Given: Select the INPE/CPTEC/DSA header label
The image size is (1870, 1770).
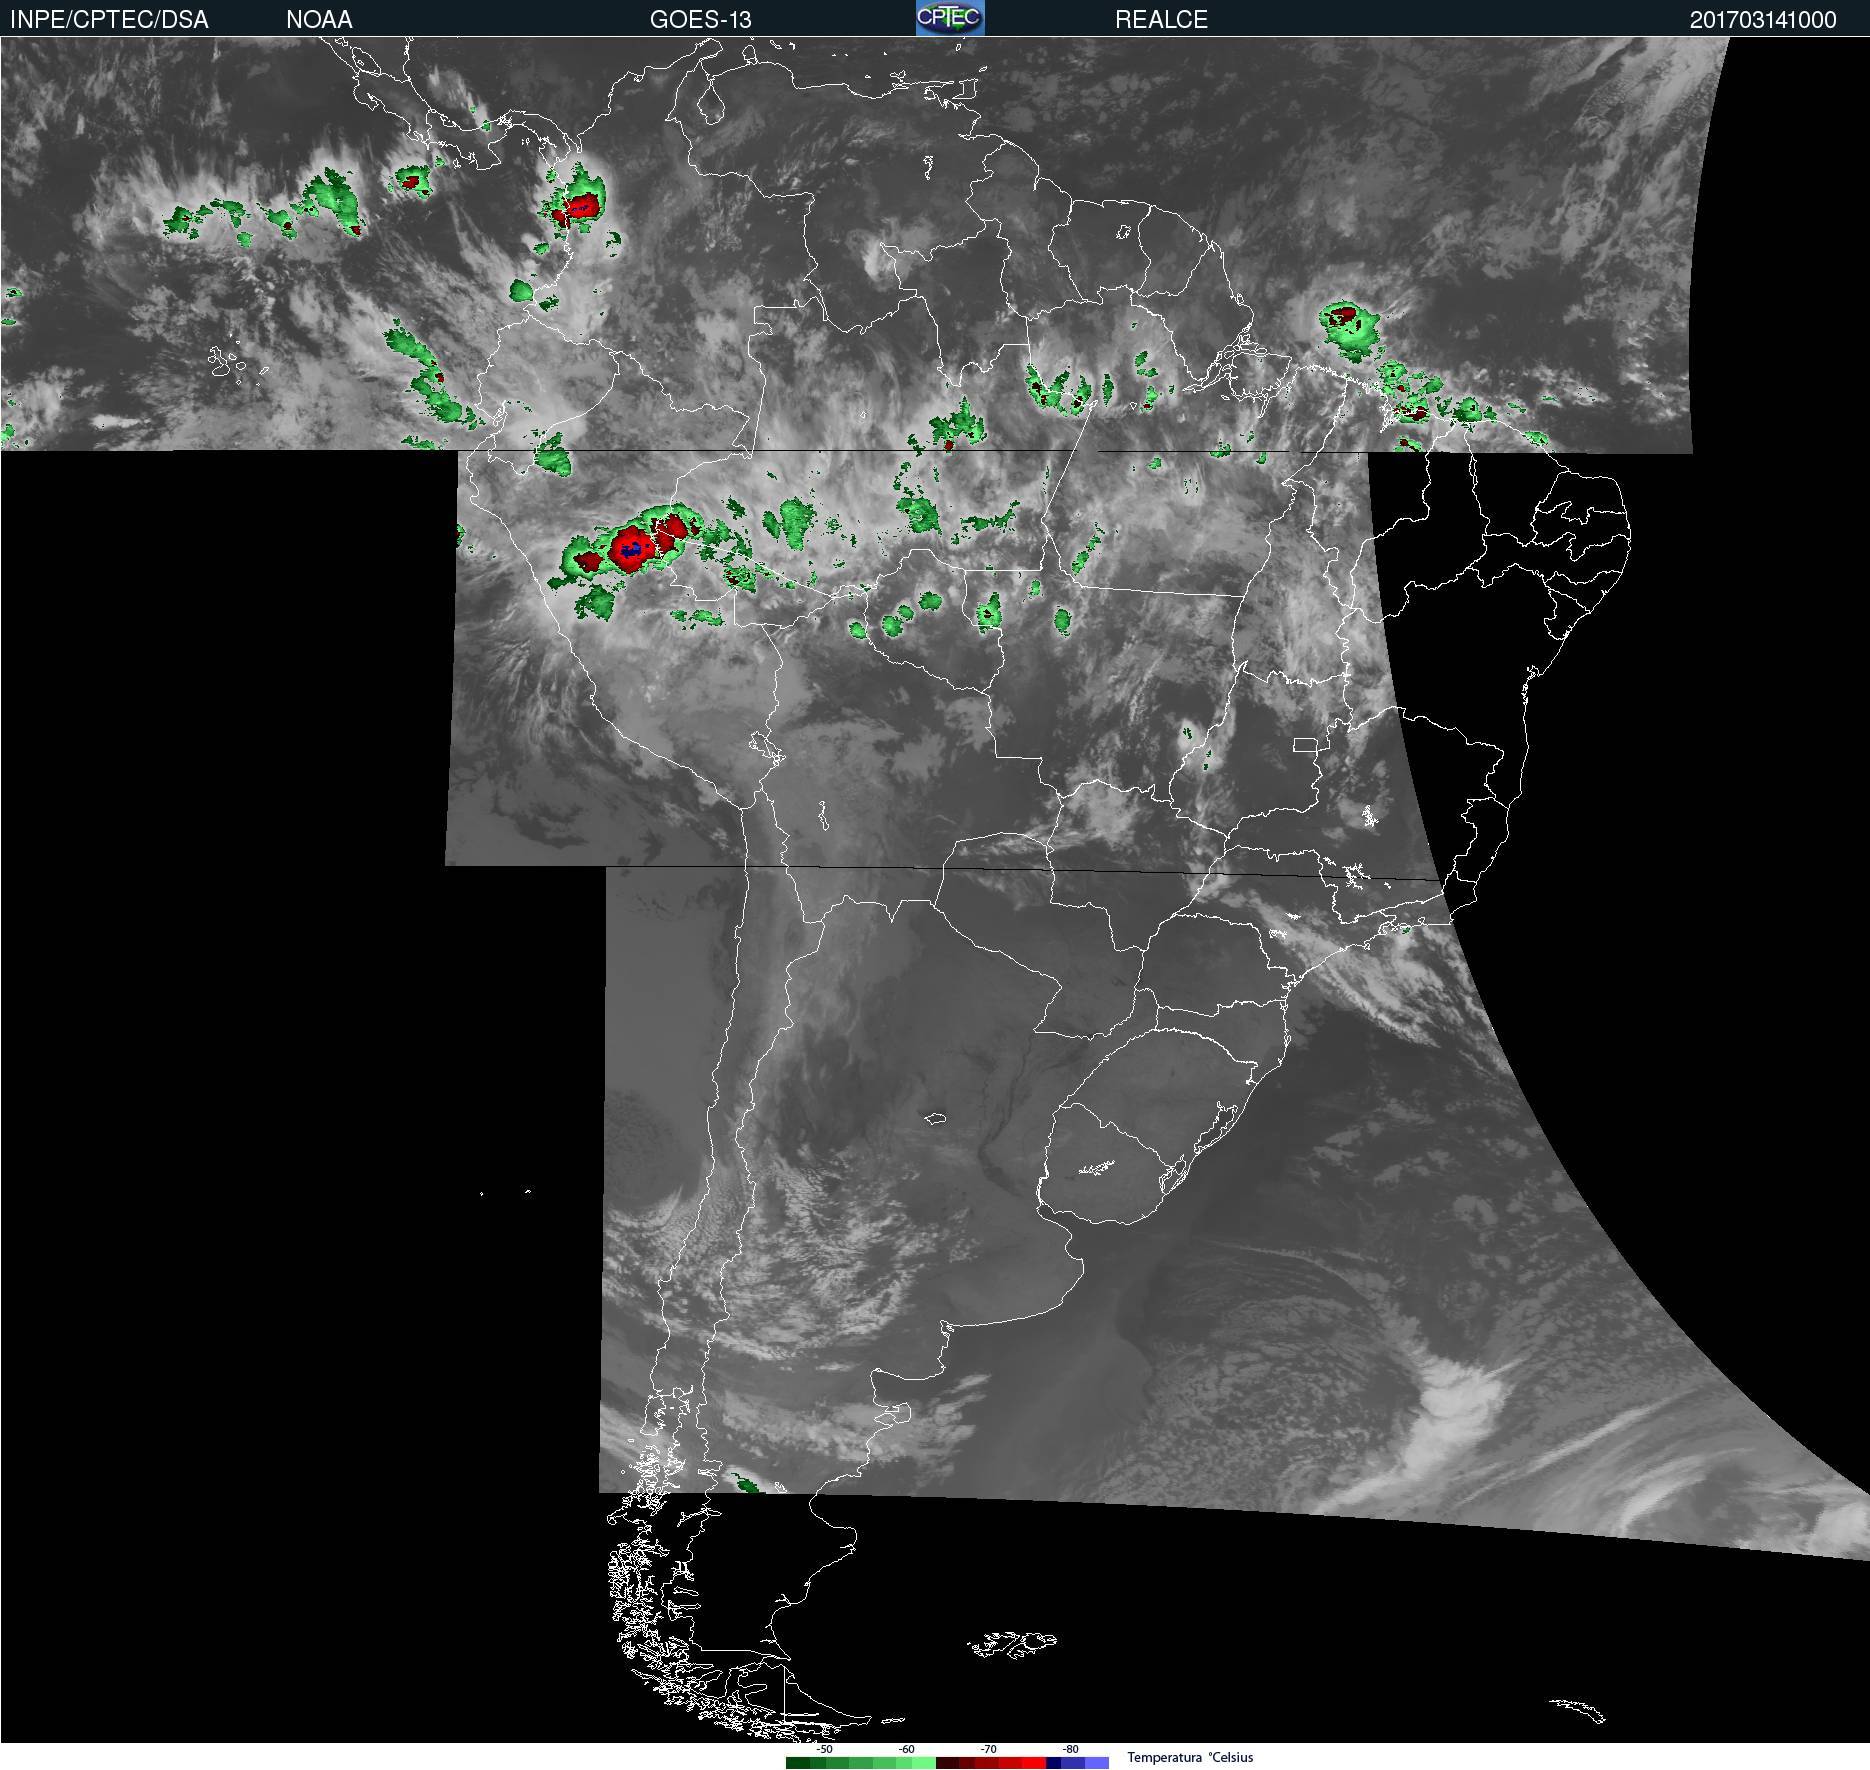Looking at the screenshot, I should click(109, 19).
